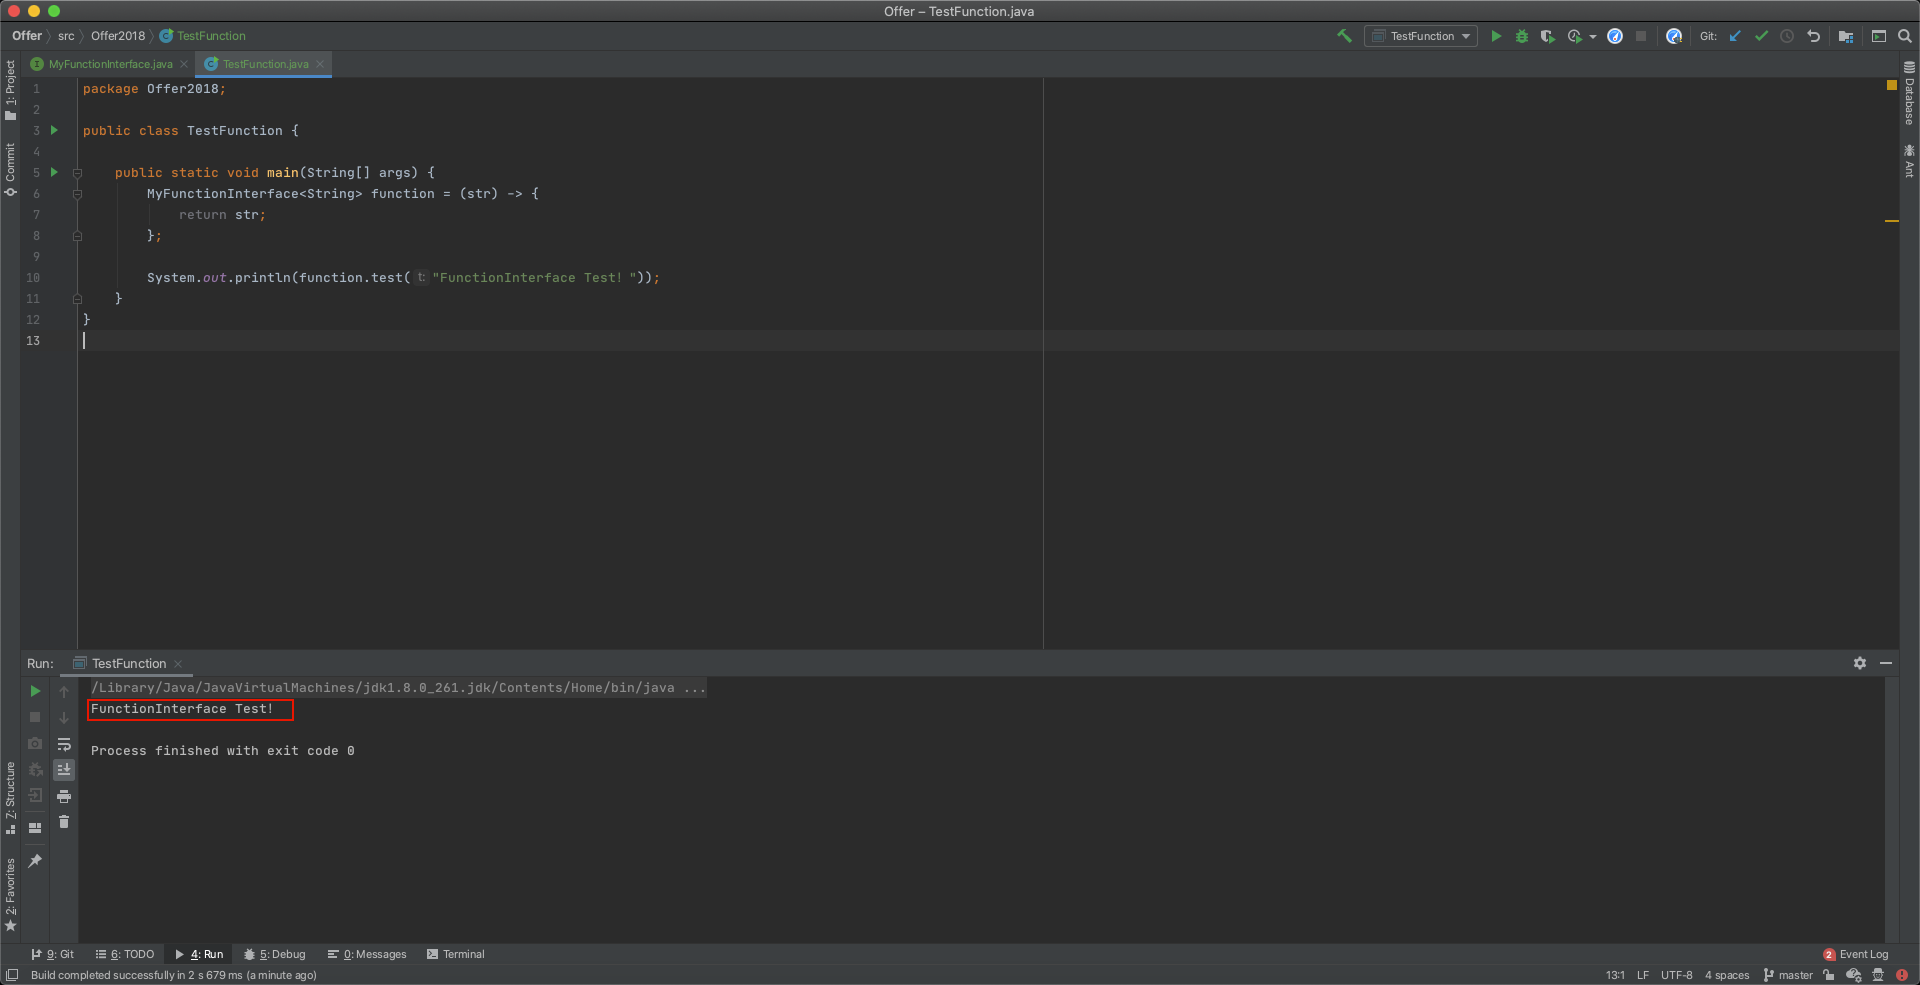The image size is (1920, 985).
Task: Collapse the lambda body fold at line 6
Action: (x=77, y=194)
